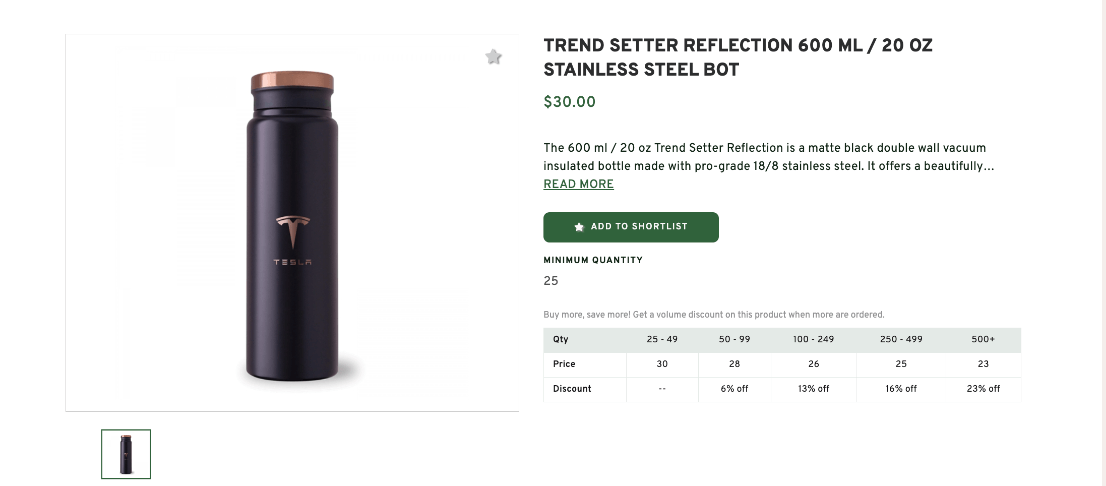Click the 6% off discount cell
This screenshot has height=486, width=1106.
click(x=734, y=389)
